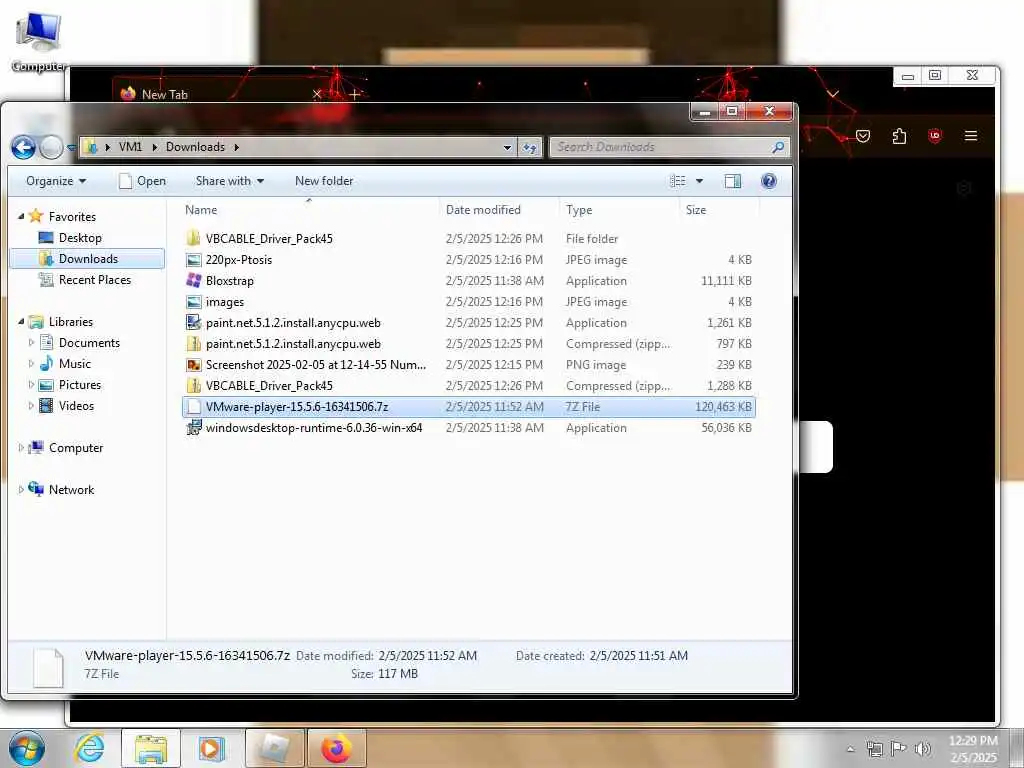This screenshot has width=1024, height=768.
Task: Expand the Pictures library
Action: (31, 385)
